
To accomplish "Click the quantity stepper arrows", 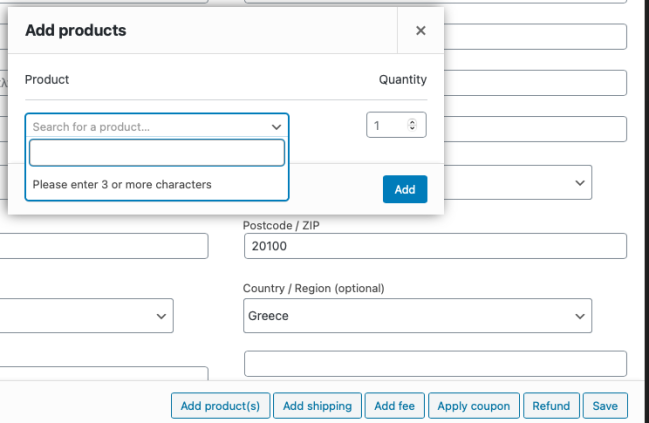I will click(412, 126).
